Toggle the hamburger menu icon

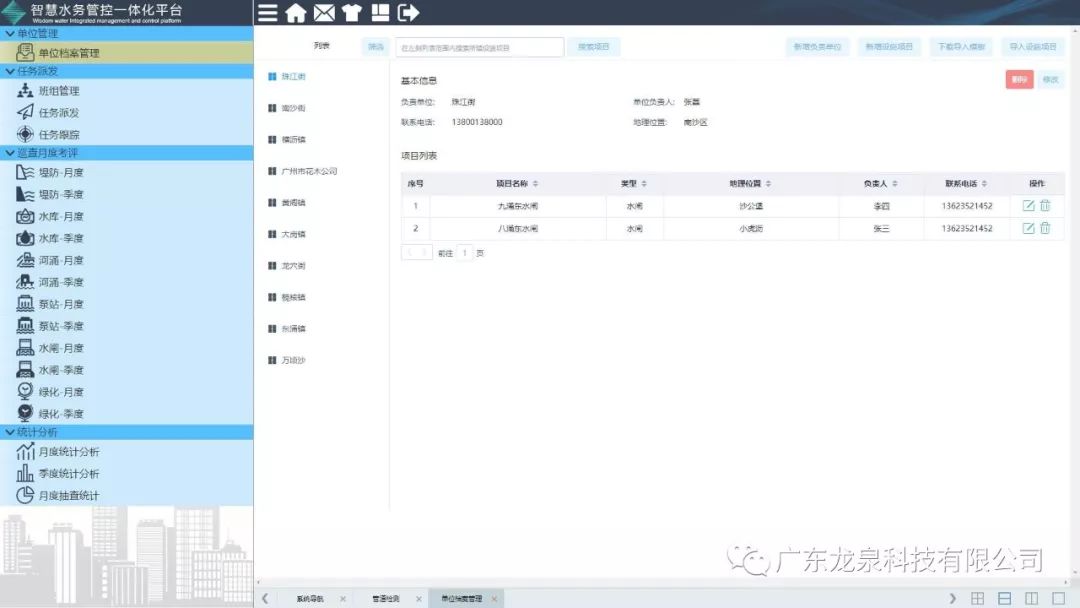pyautogui.click(x=268, y=13)
